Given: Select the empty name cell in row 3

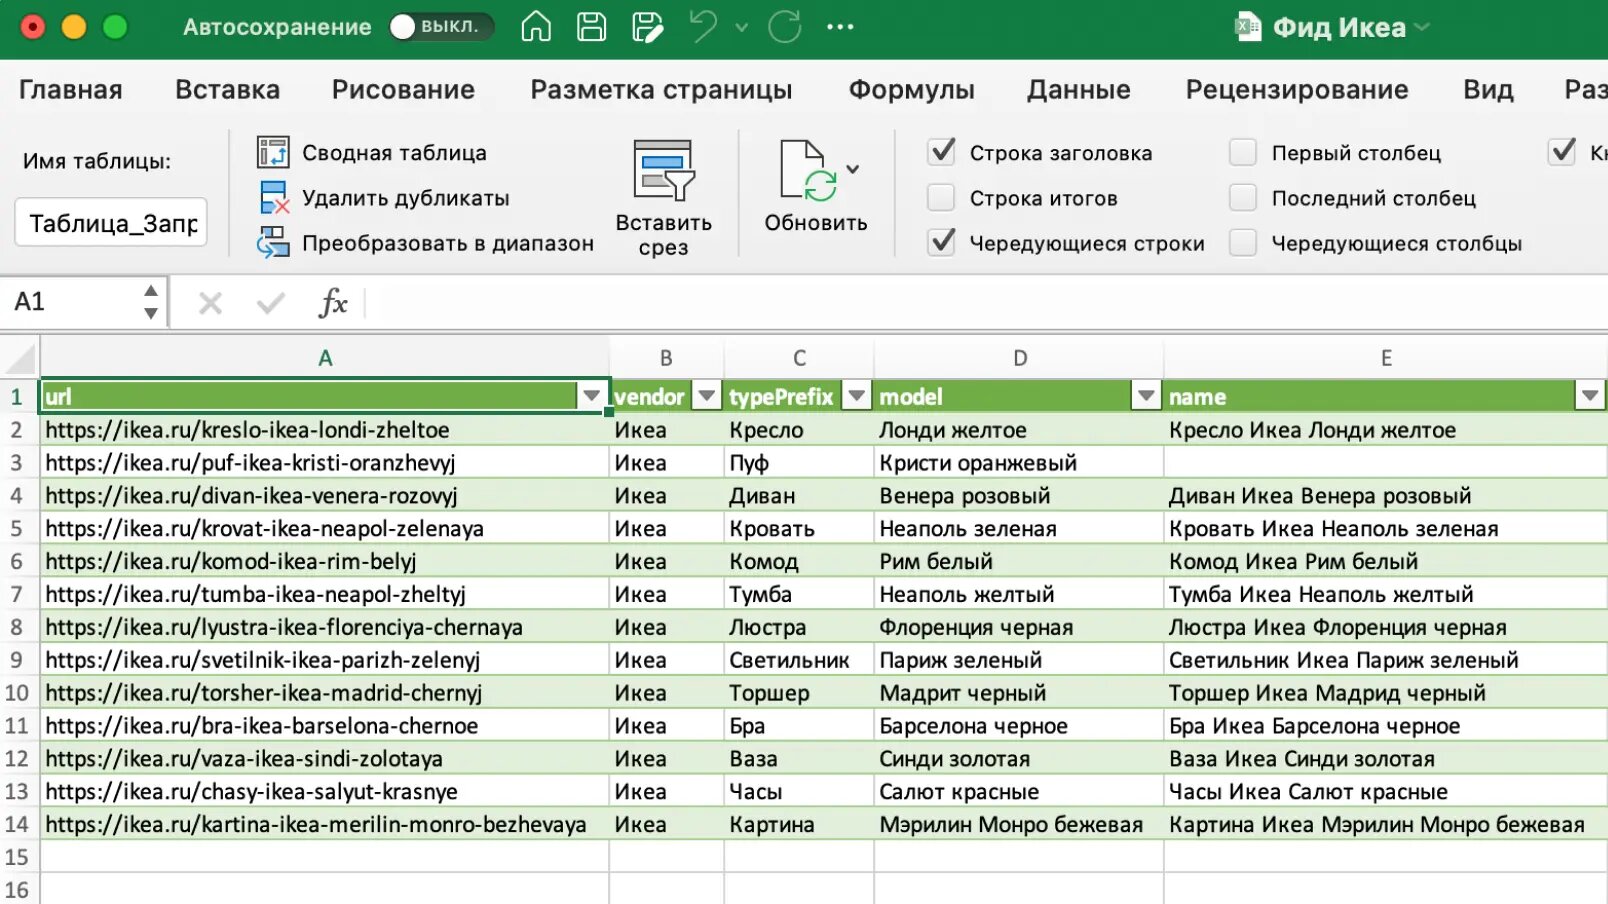Looking at the screenshot, I should [x=1386, y=463].
